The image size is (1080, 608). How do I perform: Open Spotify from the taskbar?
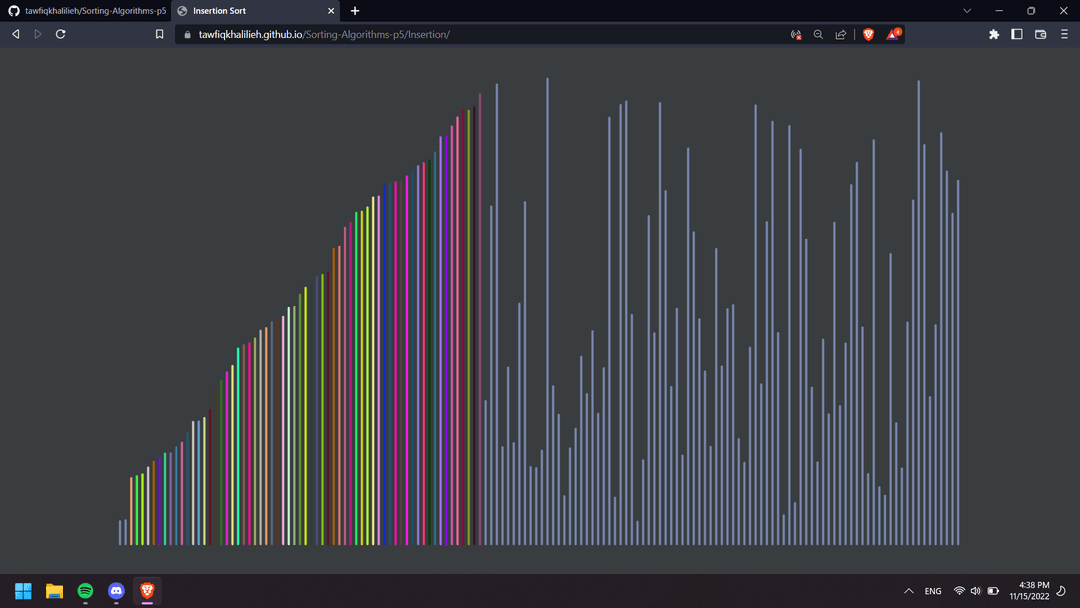point(85,591)
